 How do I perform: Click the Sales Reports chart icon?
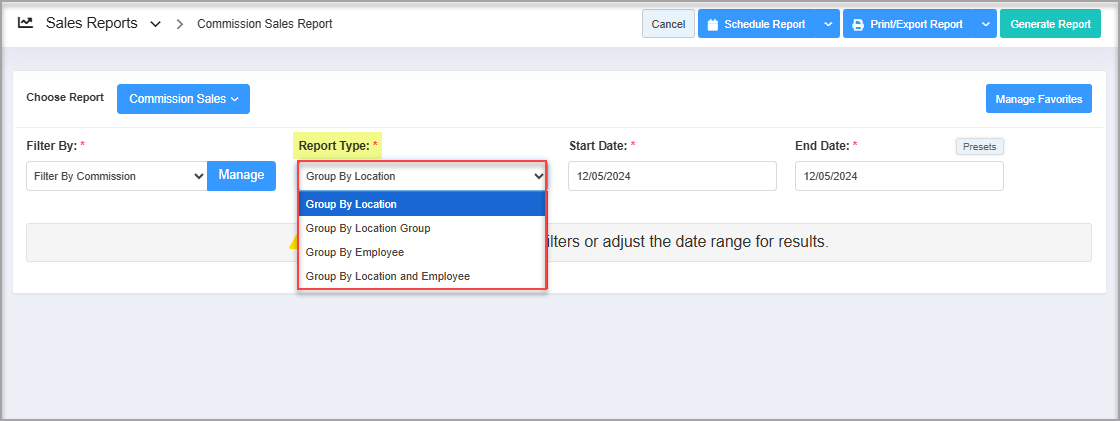[x=26, y=23]
